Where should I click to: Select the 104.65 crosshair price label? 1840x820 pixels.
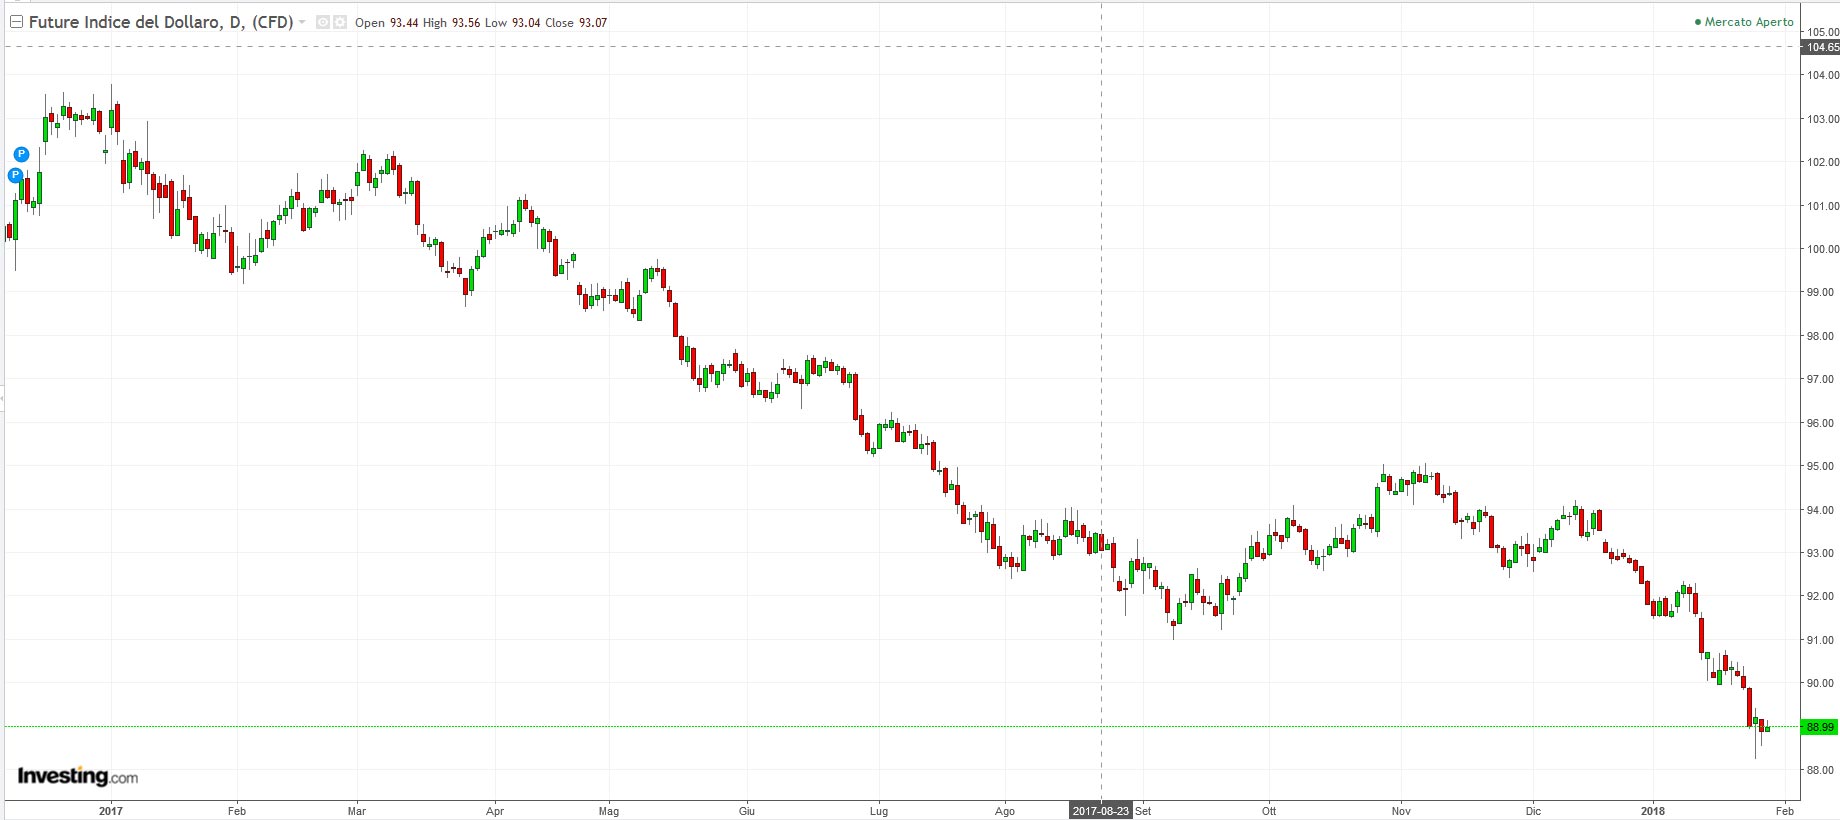1822,47
